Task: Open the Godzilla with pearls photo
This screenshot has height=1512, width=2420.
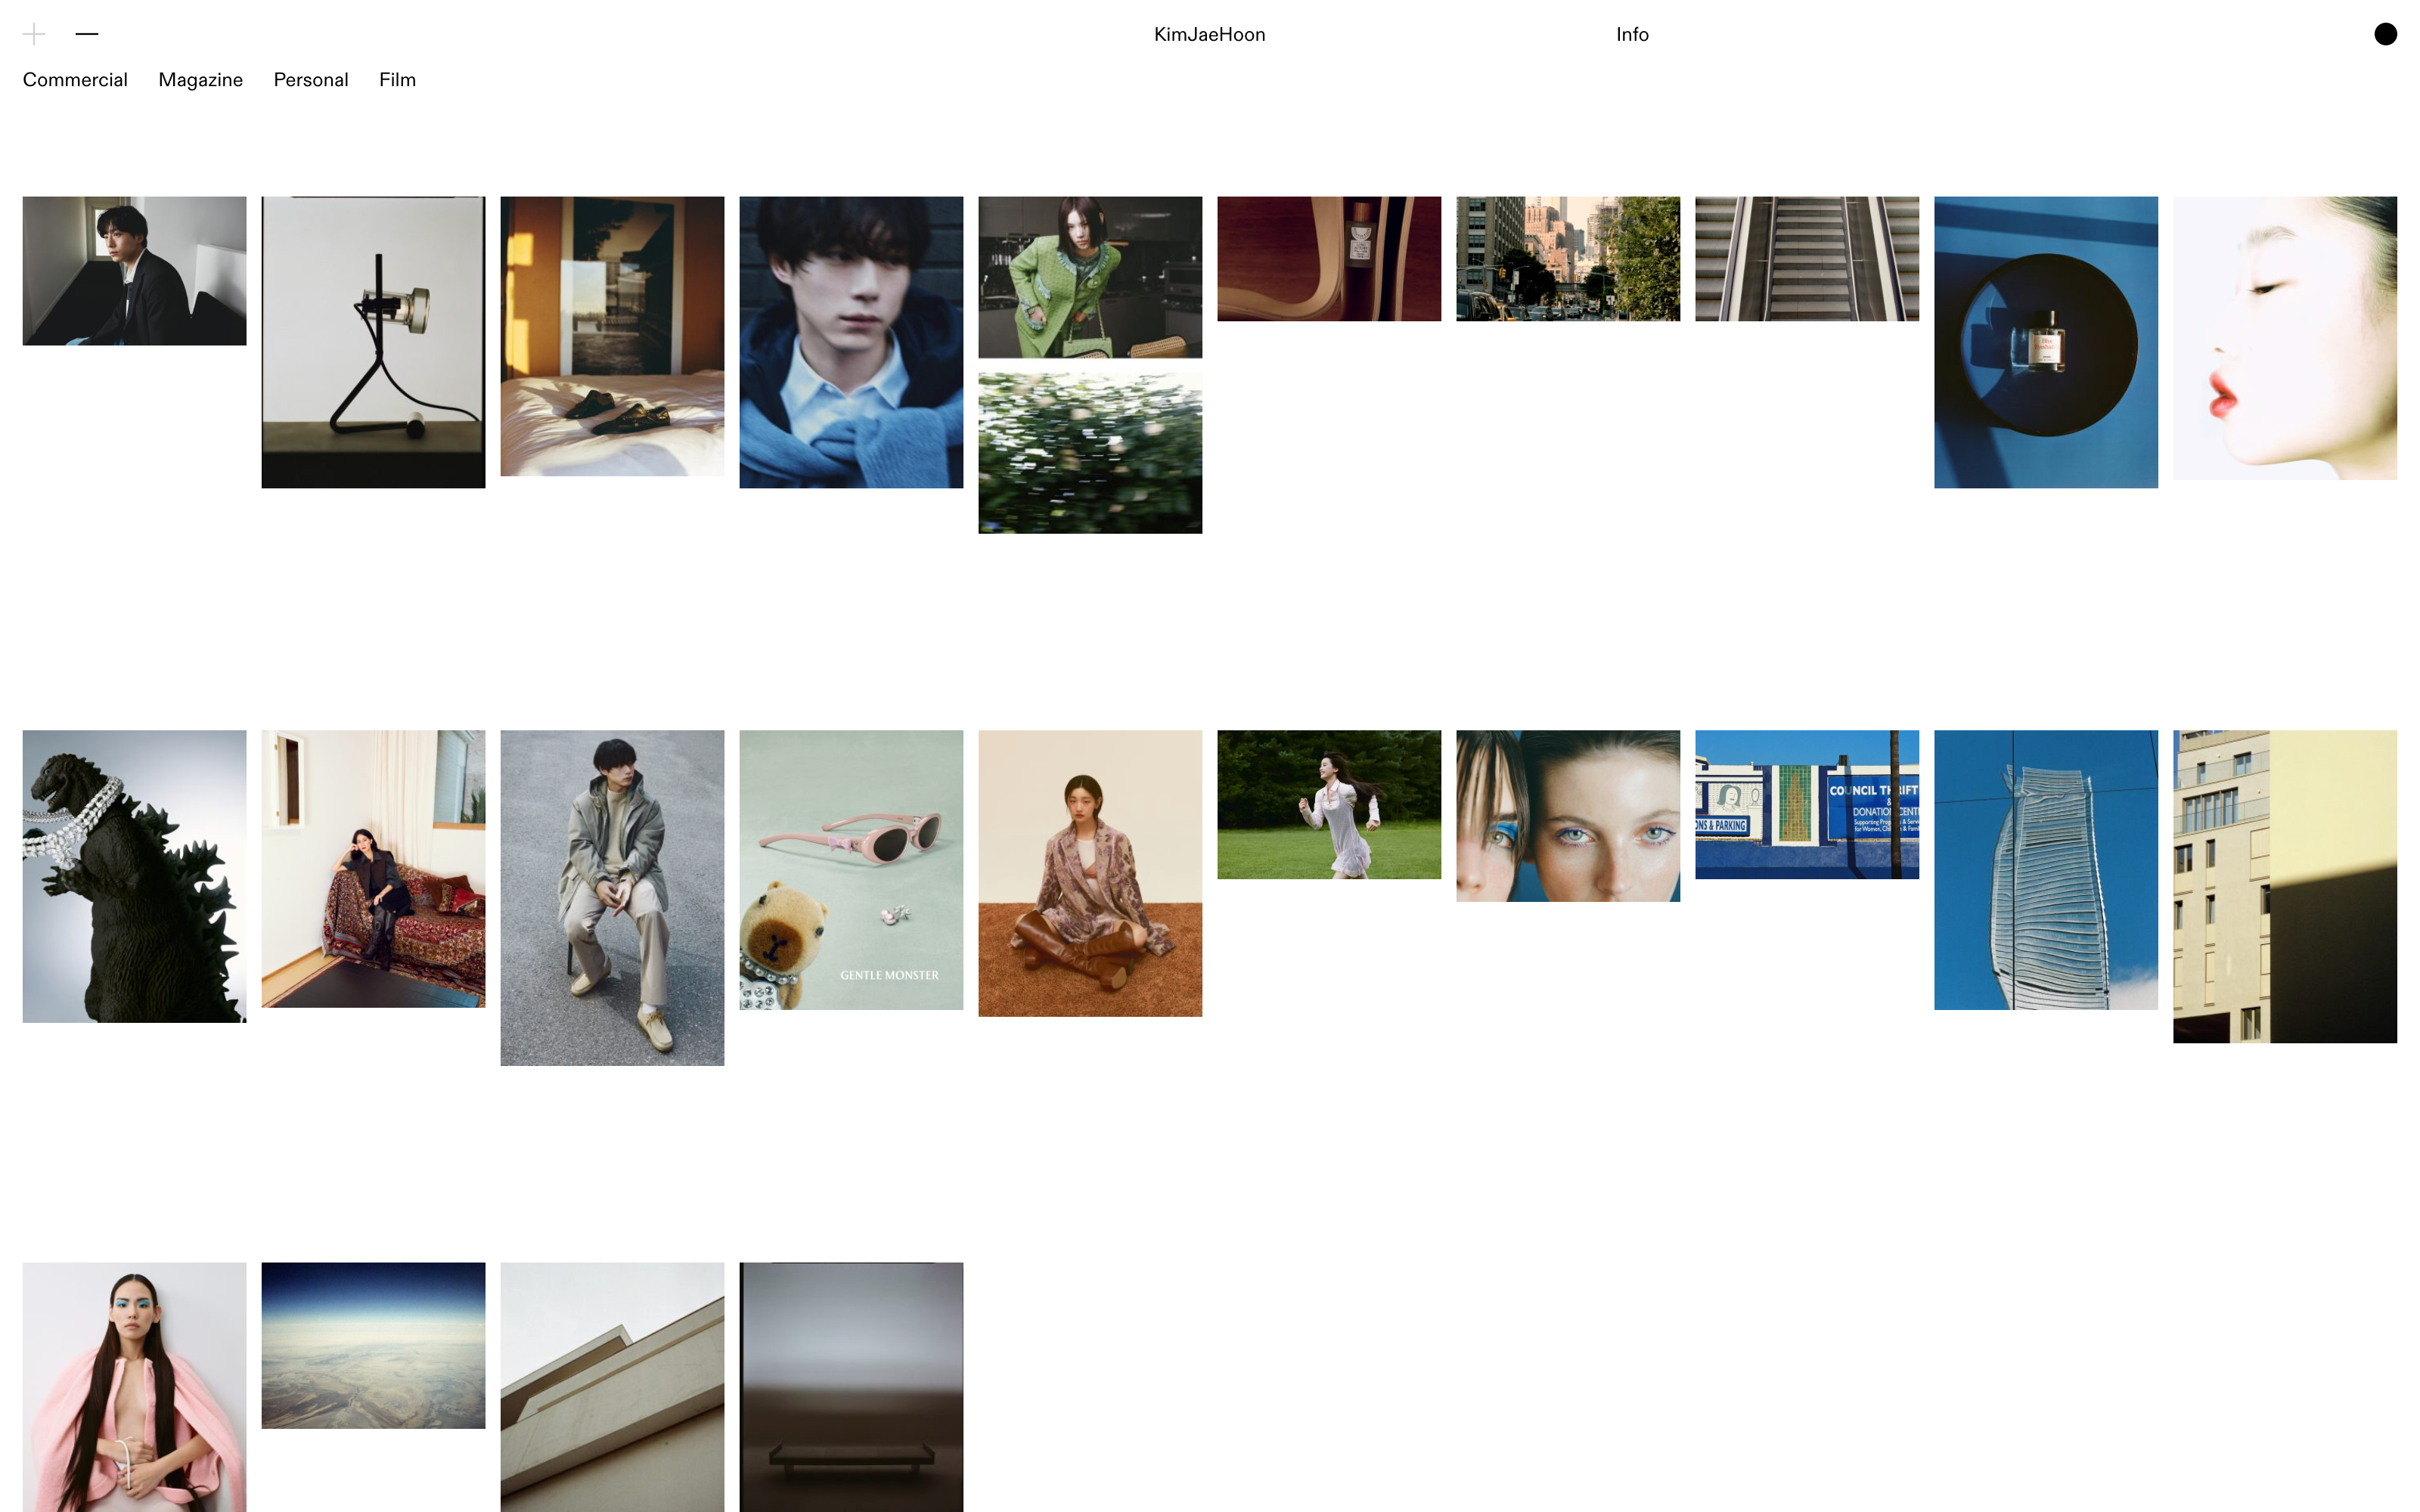Action: click(134, 875)
